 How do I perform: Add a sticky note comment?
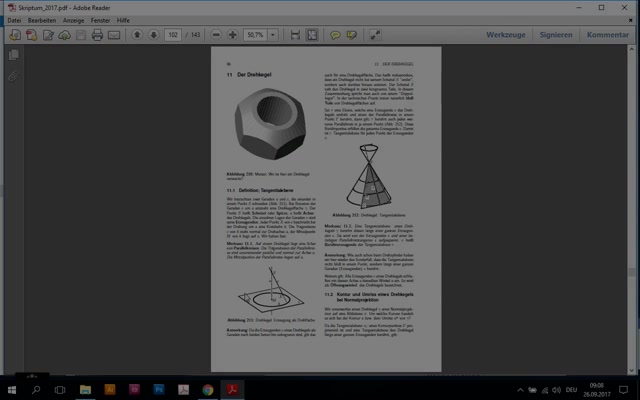(x=336, y=35)
